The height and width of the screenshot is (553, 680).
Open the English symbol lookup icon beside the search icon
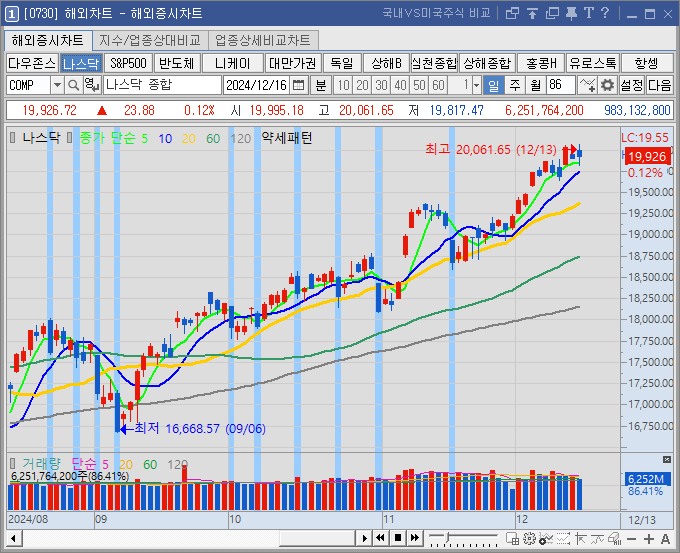tap(92, 85)
